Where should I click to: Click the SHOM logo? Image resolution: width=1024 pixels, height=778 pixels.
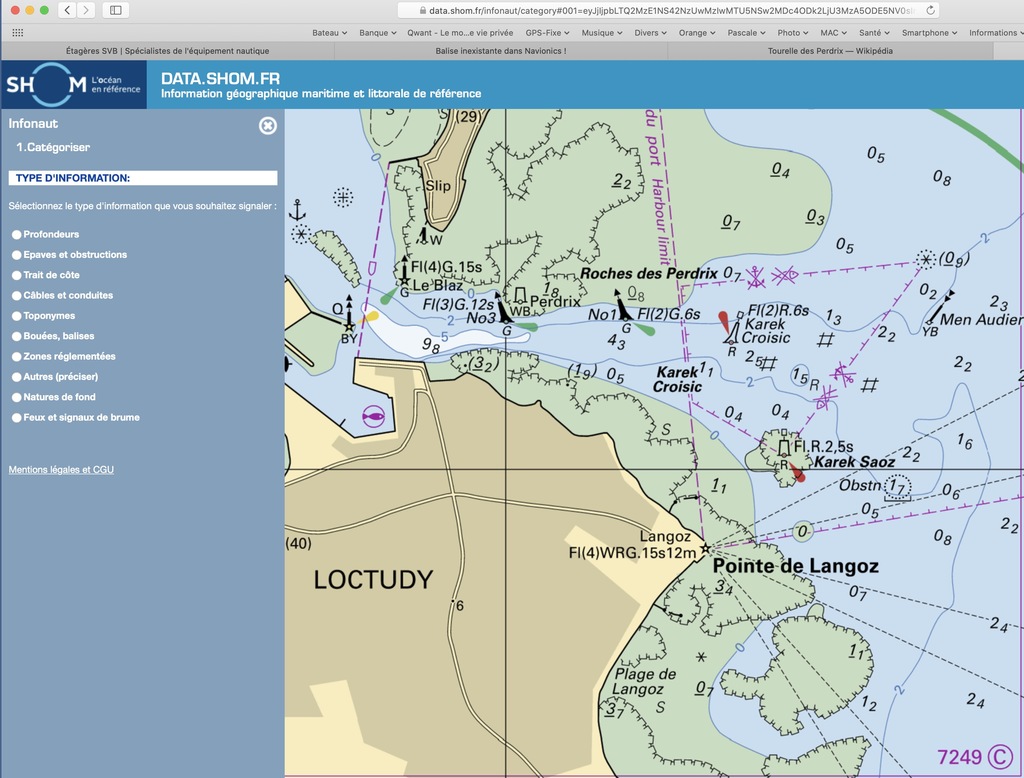(73, 84)
